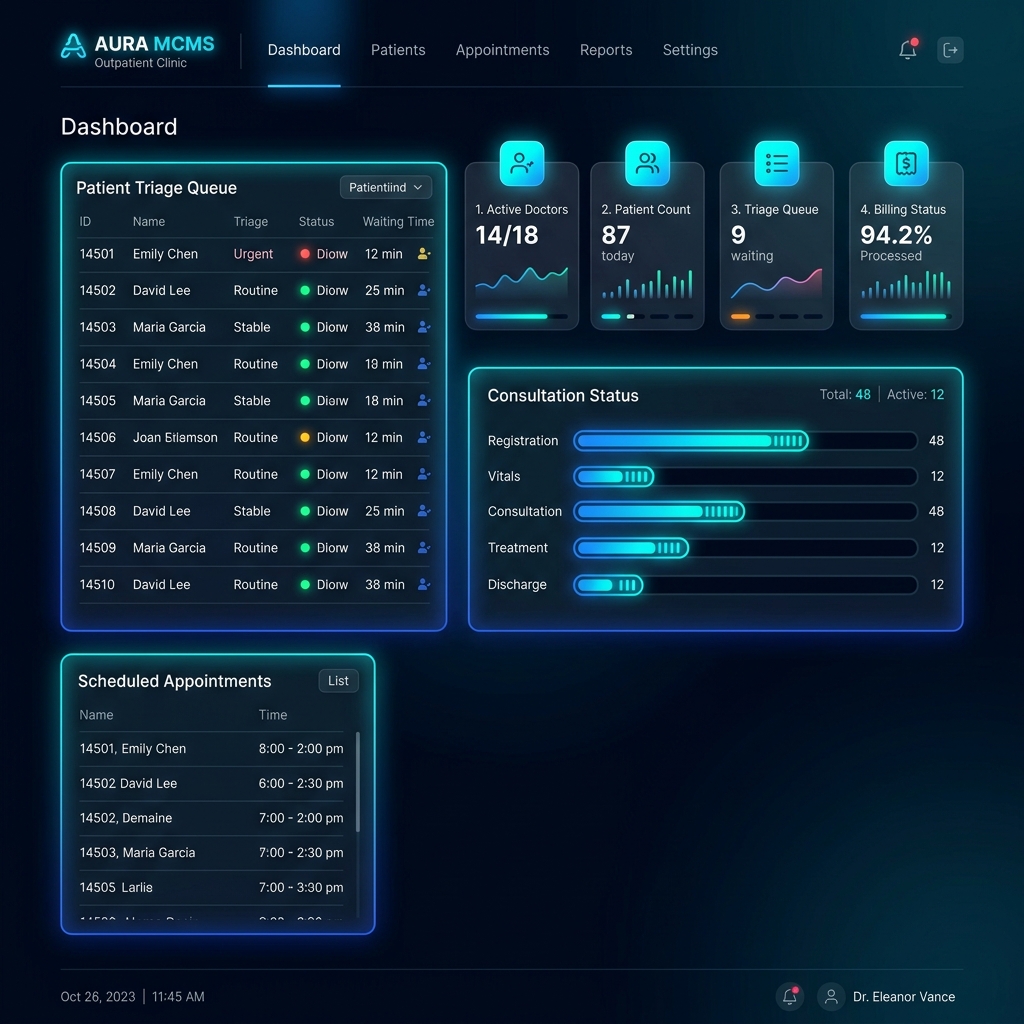Click the Billing Status receipt icon
This screenshot has width=1024, height=1024.
pos(906,163)
